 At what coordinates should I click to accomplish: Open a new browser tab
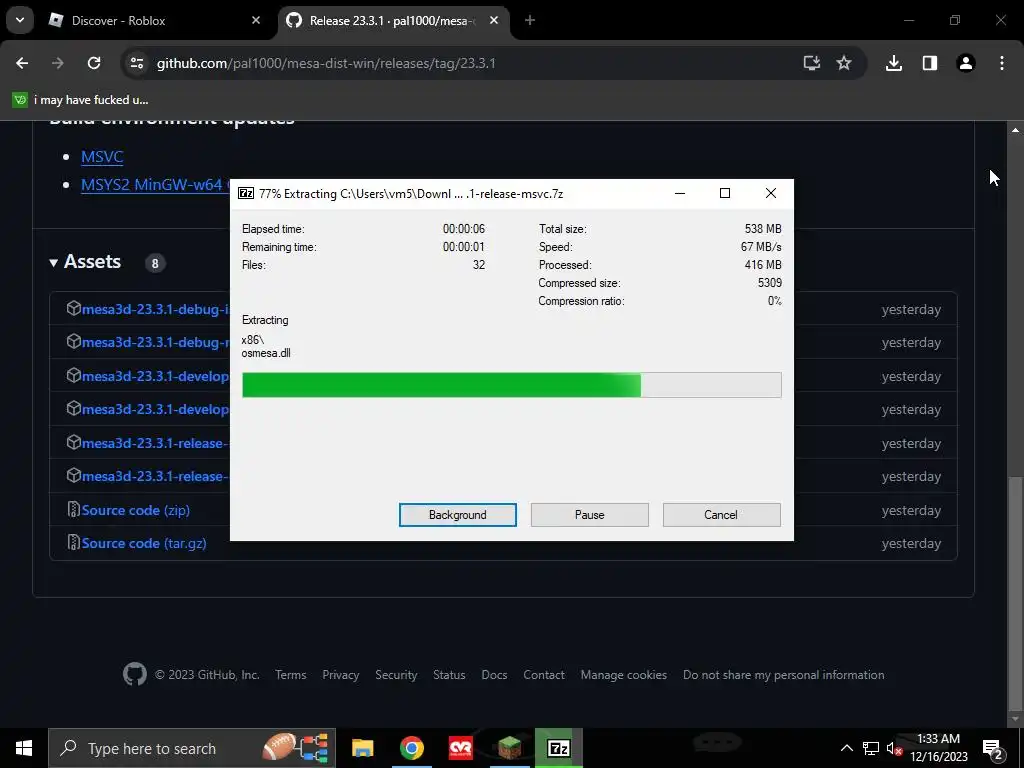click(x=530, y=20)
